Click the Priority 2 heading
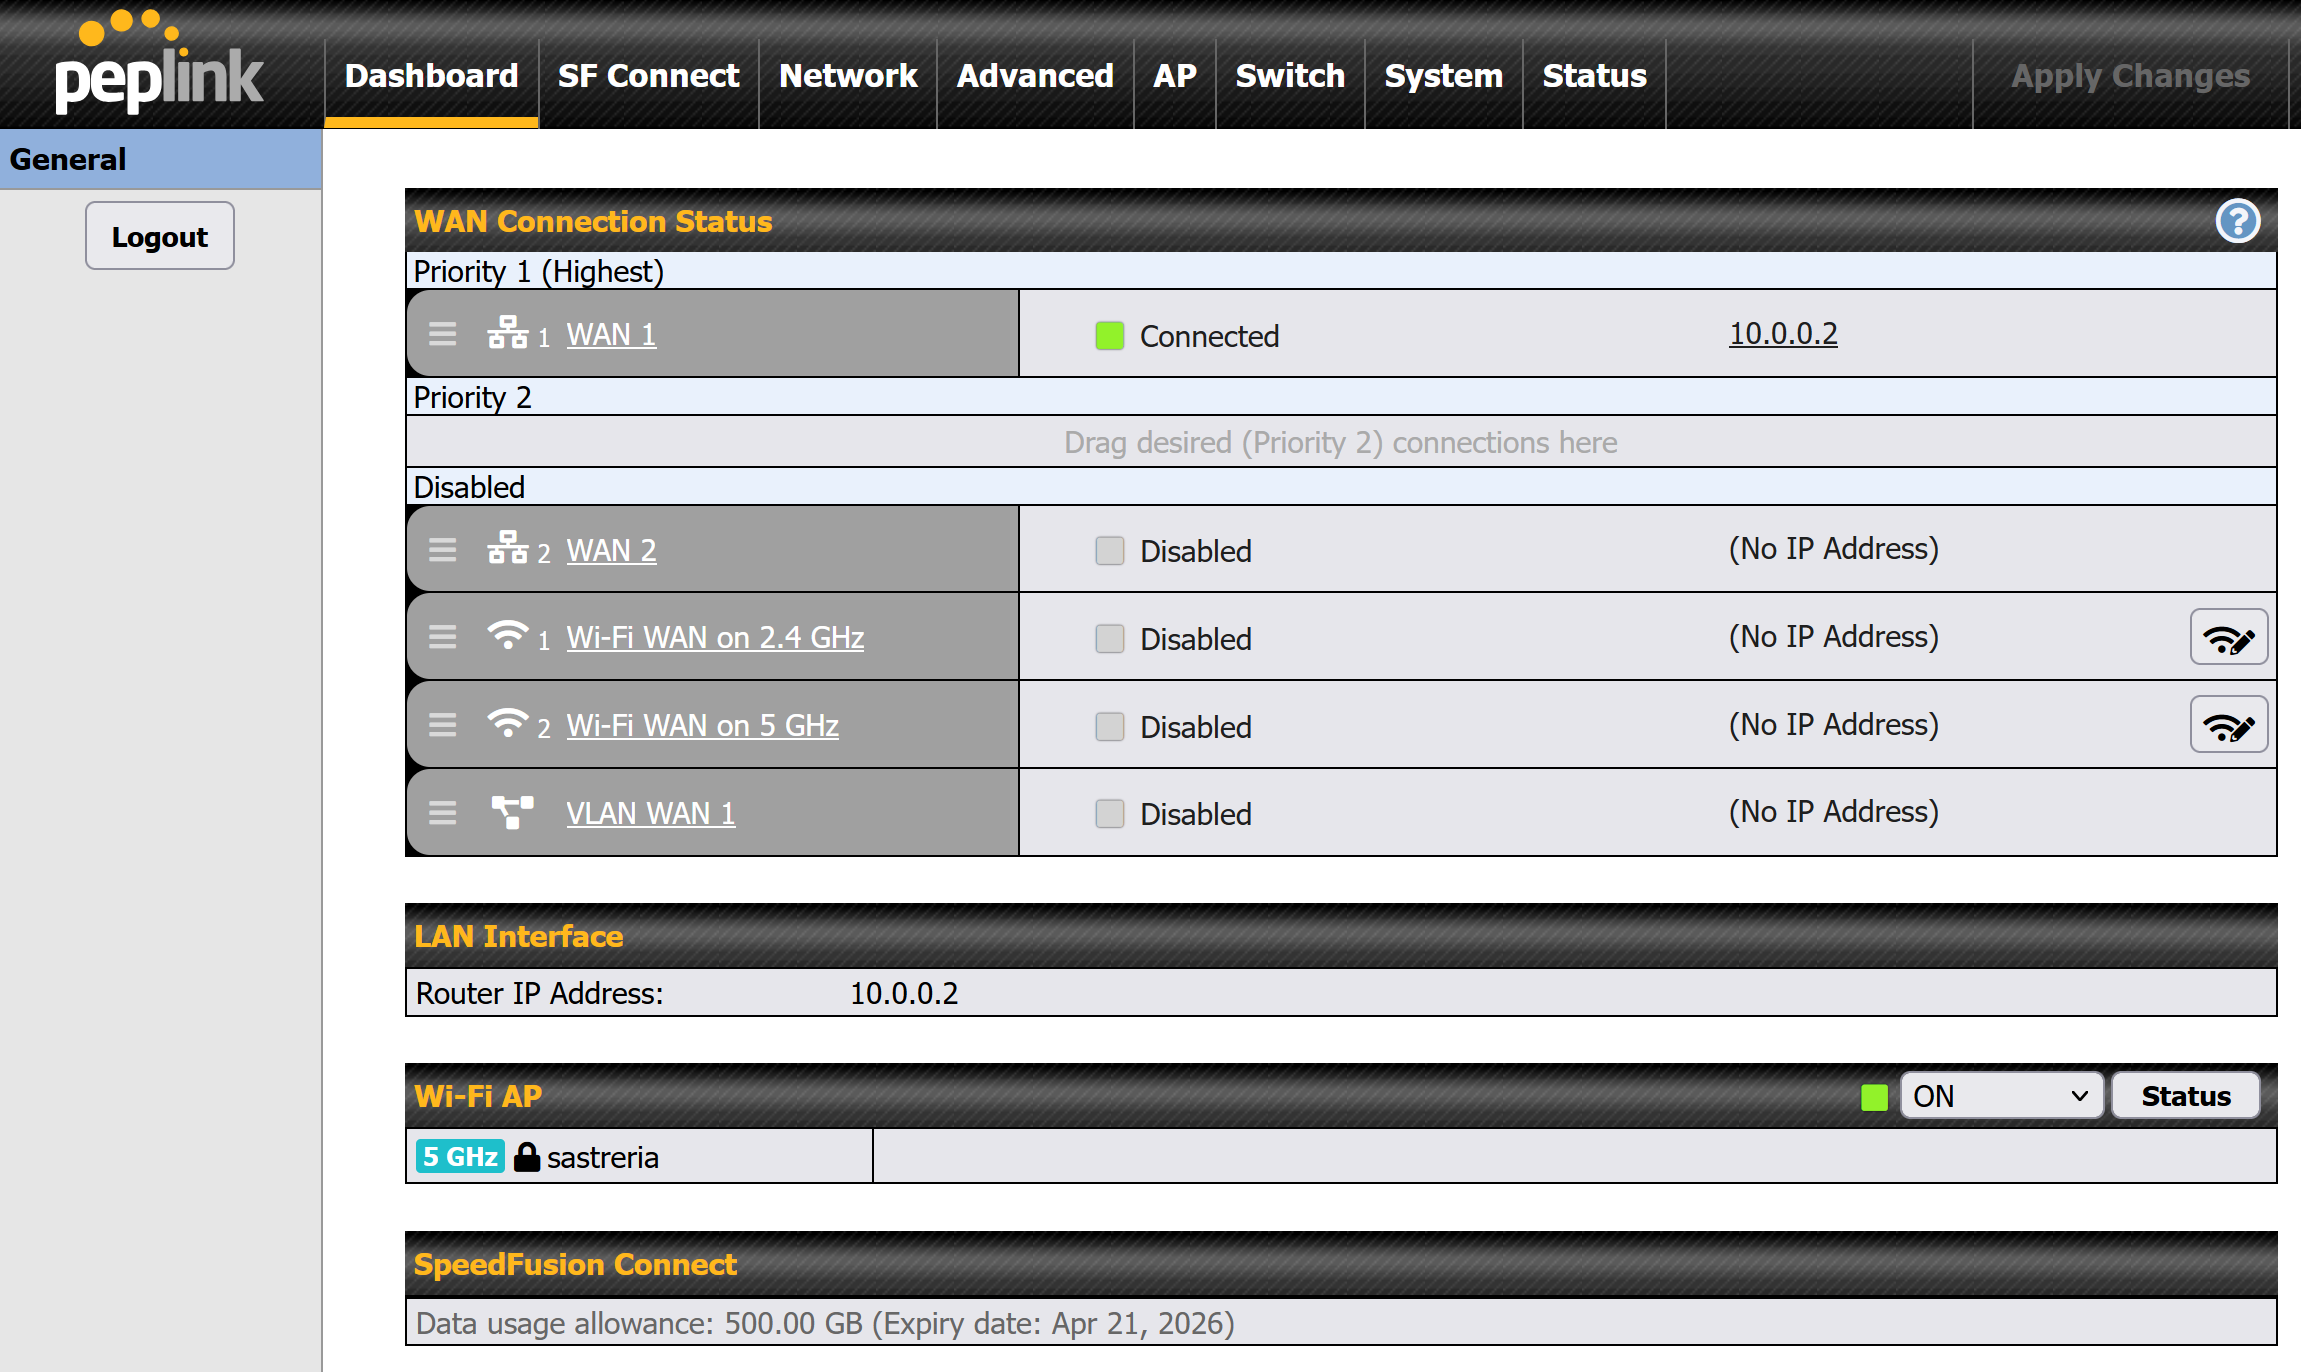The width and height of the screenshot is (2301, 1372). coord(473,397)
